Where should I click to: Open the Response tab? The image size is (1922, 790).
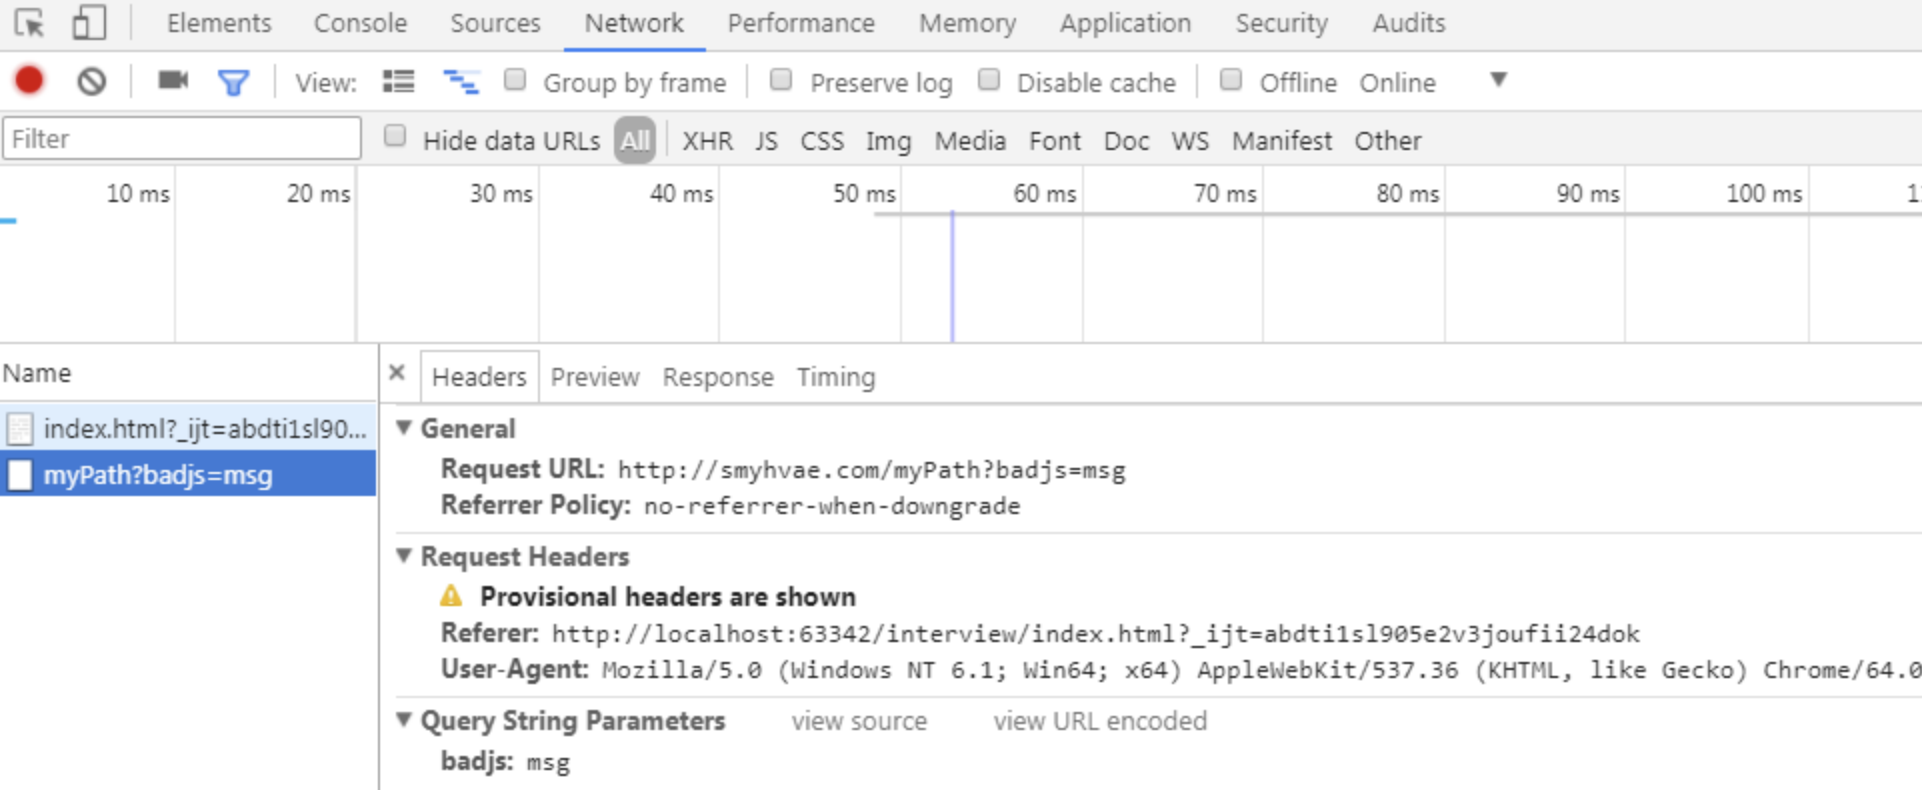tap(717, 377)
